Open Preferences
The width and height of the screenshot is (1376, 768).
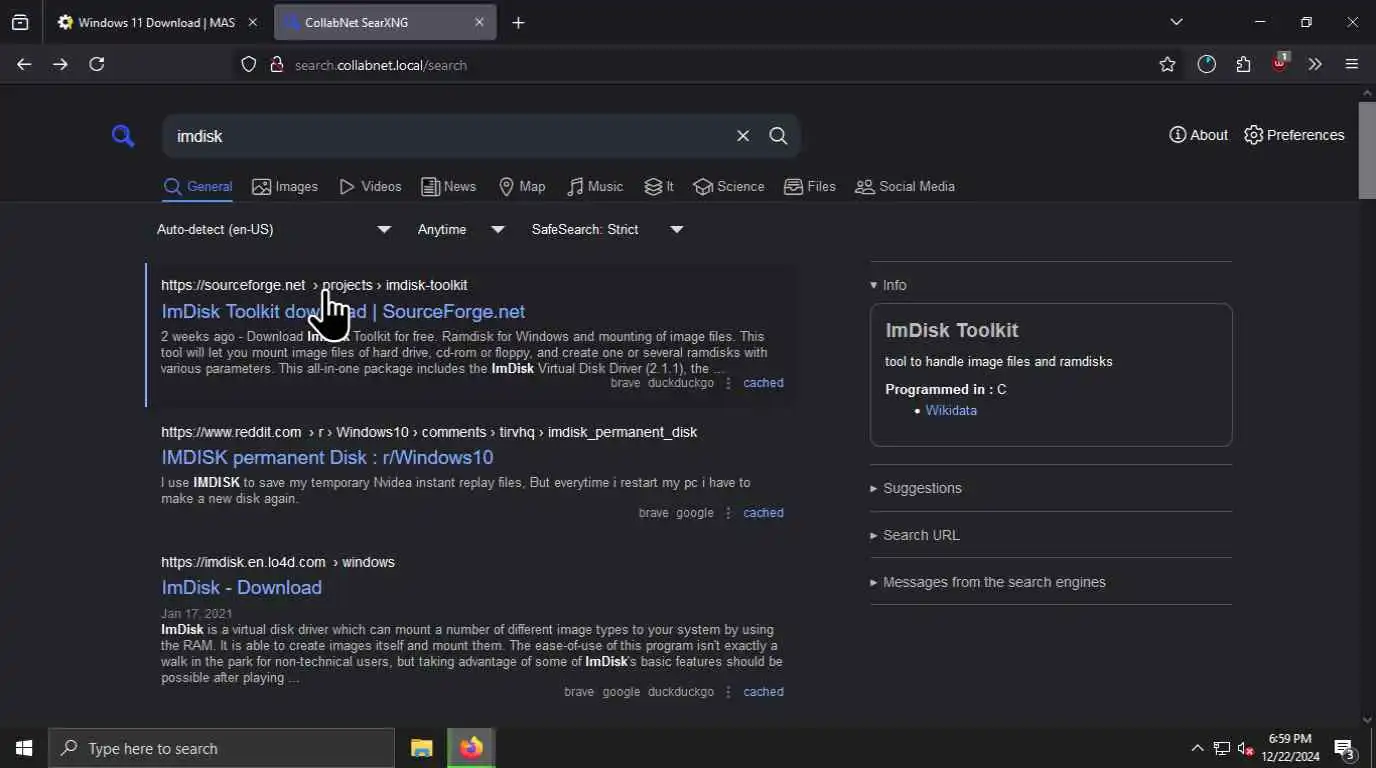pyautogui.click(x=1294, y=135)
